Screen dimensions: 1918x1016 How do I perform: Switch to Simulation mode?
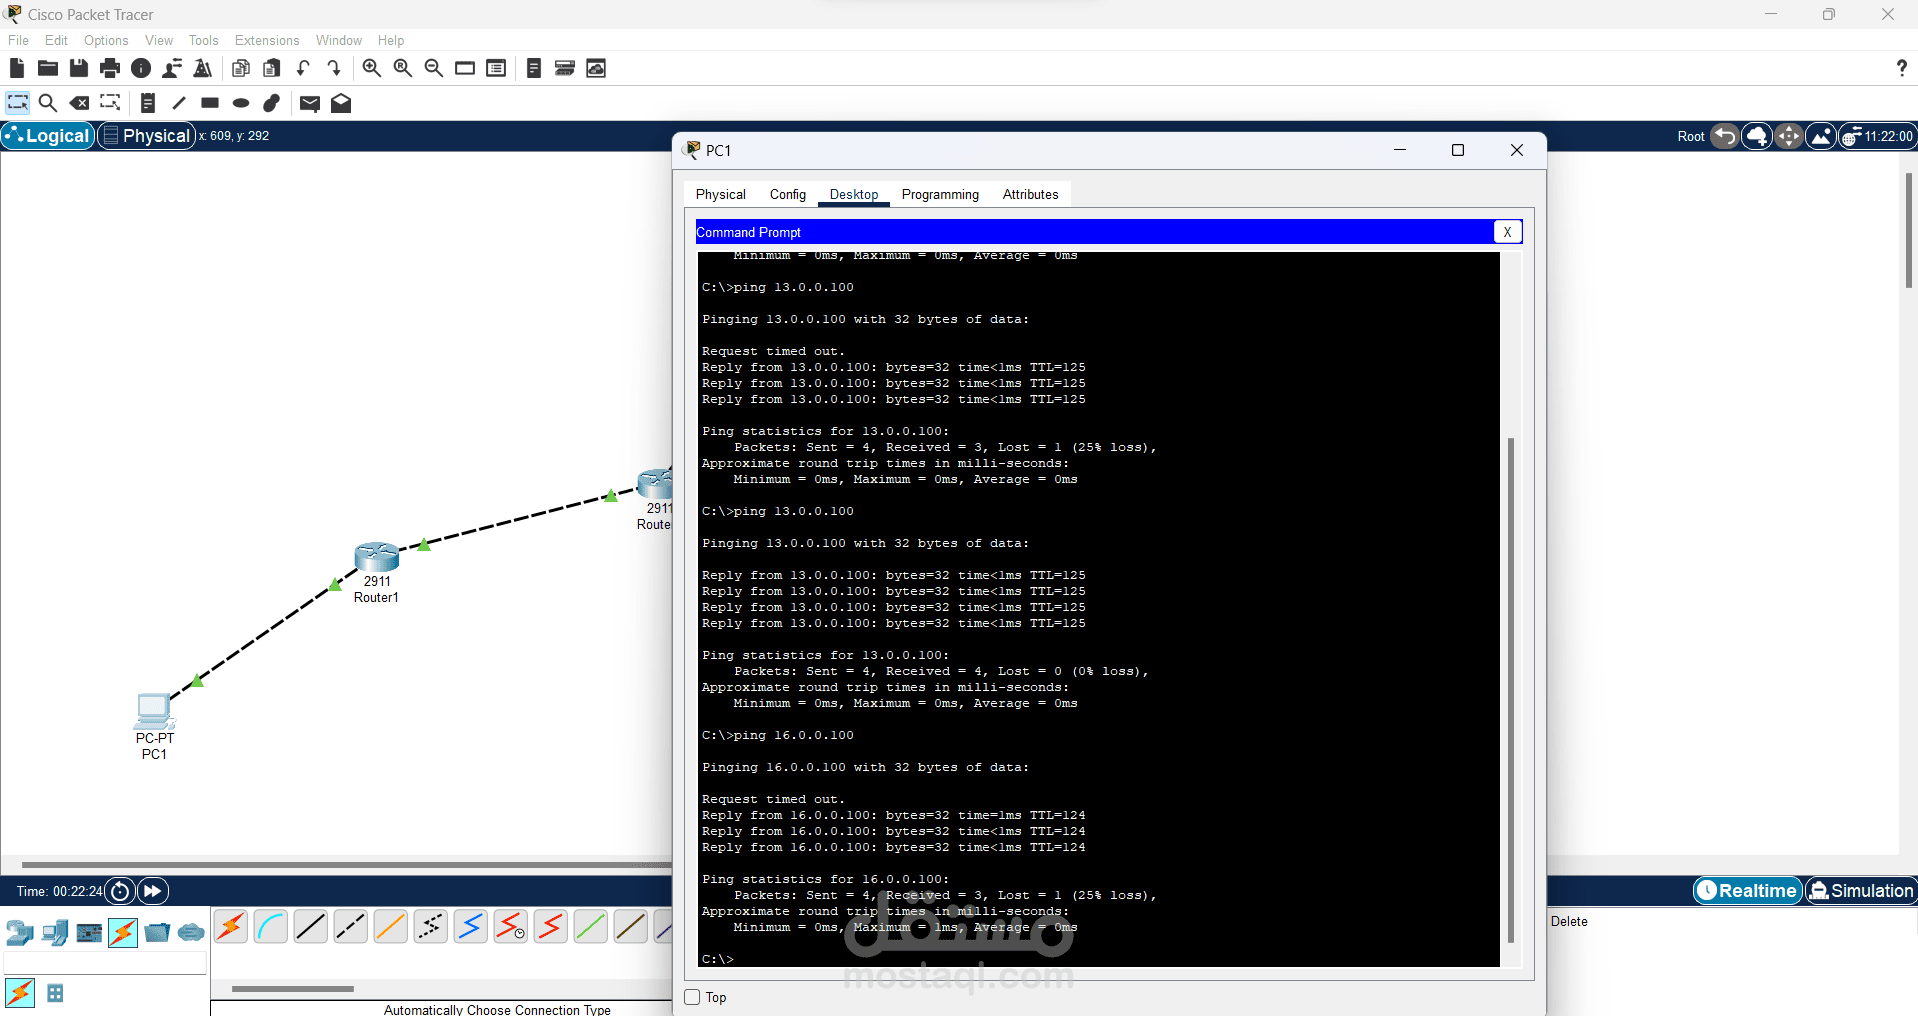(1860, 890)
